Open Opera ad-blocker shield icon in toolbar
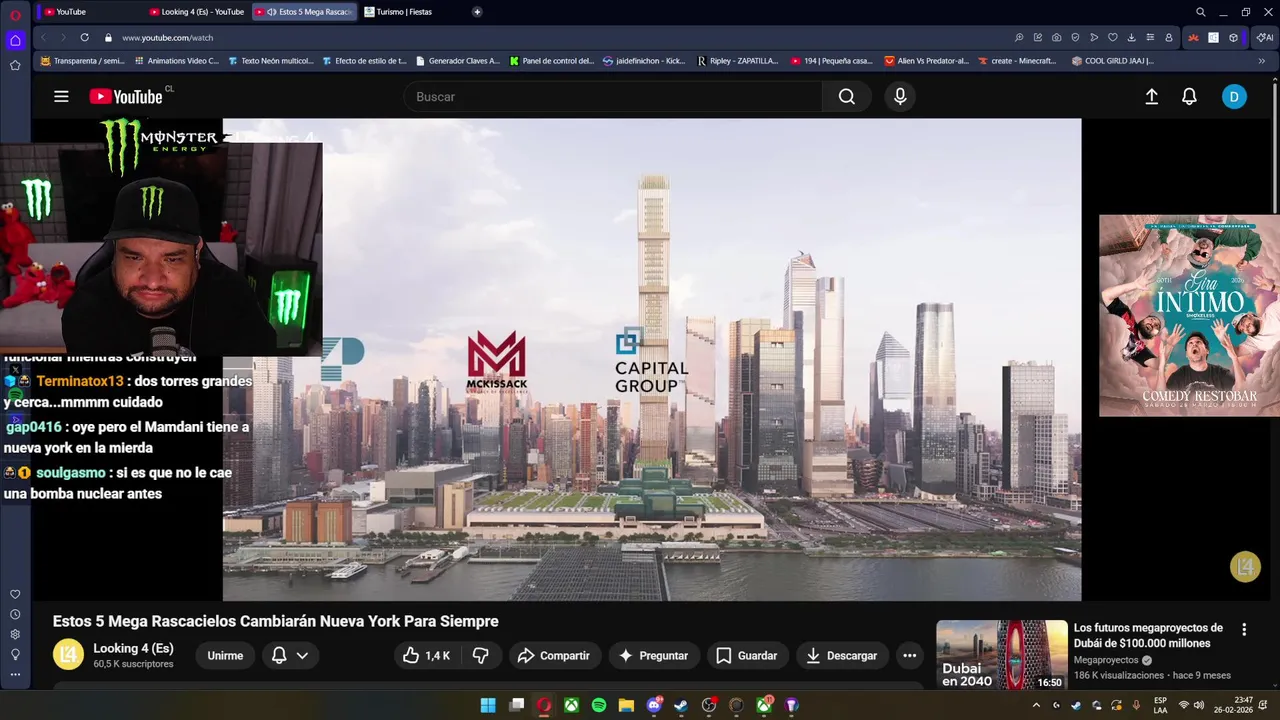Screen dimensions: 1280x720 [1076, 38]
